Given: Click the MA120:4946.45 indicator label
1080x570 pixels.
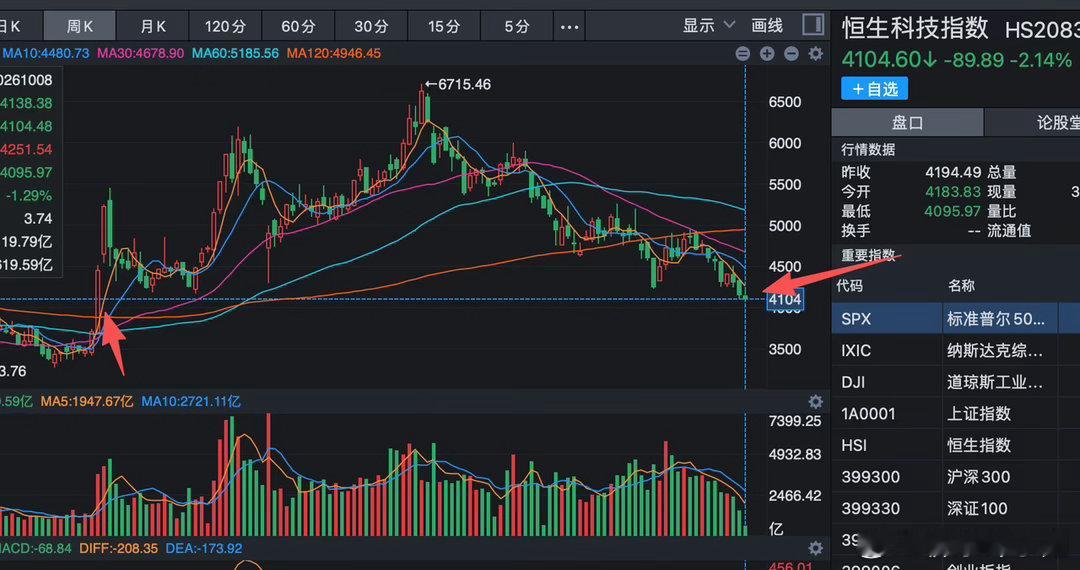Looking at the screenshot, I should tap(333, 53).
